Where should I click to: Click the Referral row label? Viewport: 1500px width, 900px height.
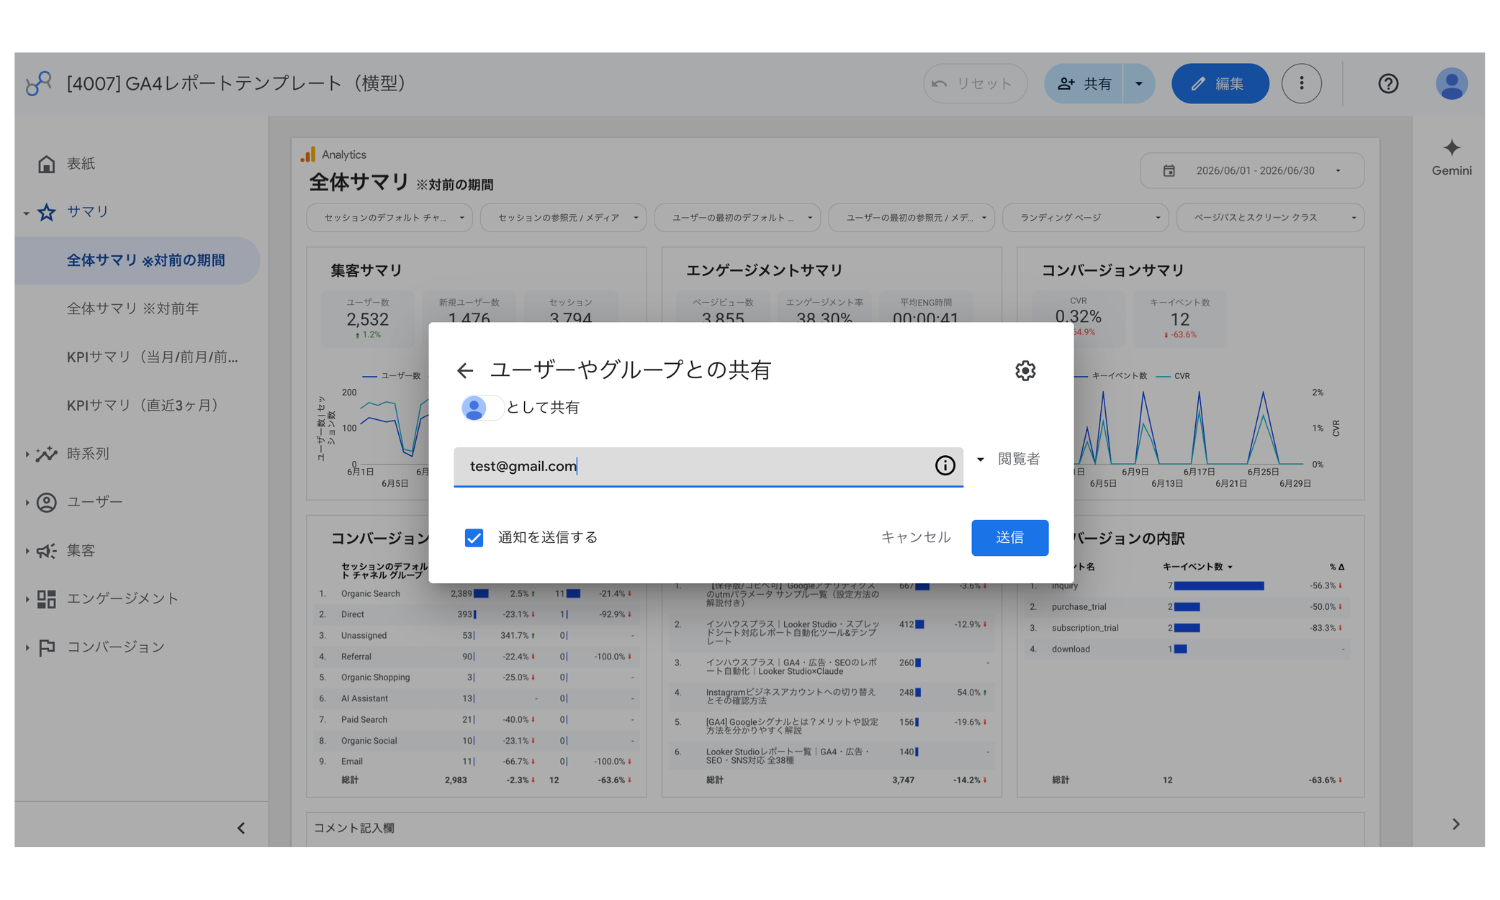click(x=356, y=657)
